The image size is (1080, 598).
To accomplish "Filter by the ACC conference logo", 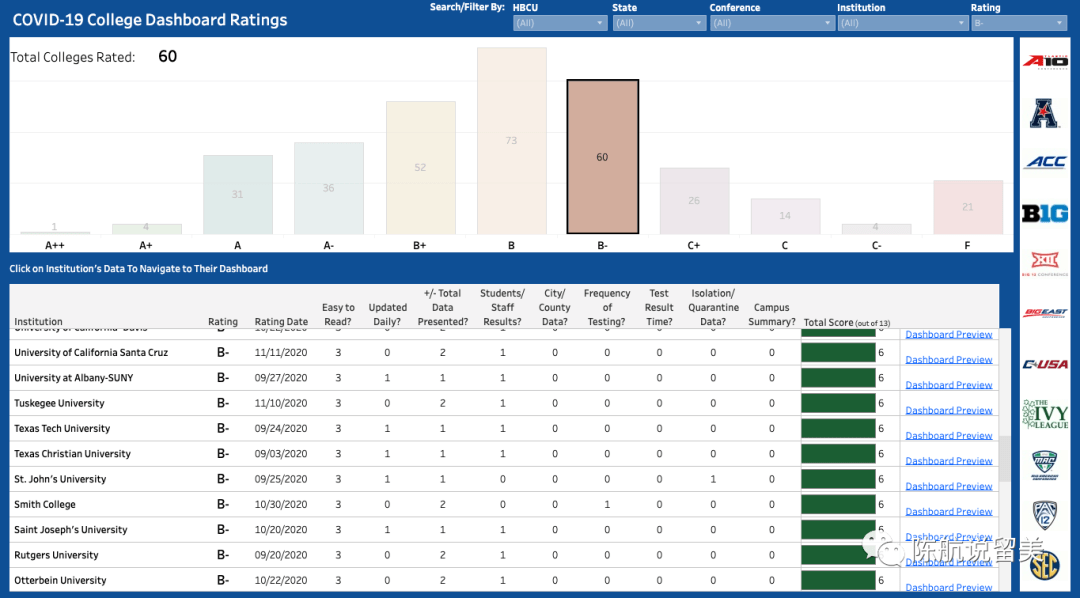I will 1045,162.
